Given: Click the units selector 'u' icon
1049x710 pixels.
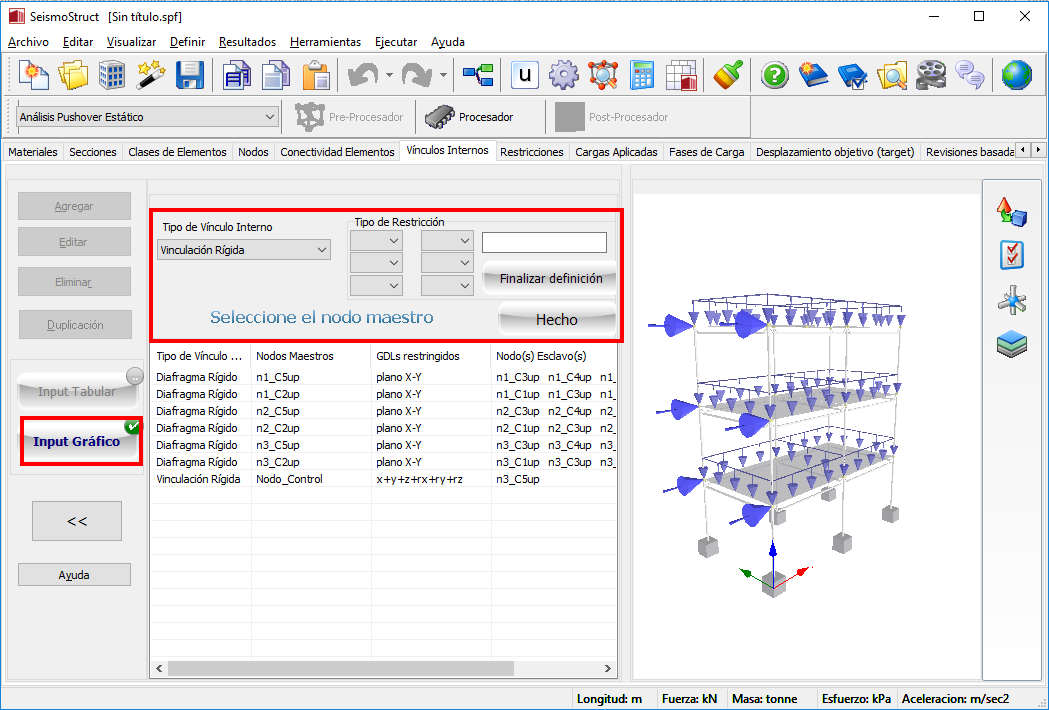Looking at the screenshot, I should click(x=526, y=75).
